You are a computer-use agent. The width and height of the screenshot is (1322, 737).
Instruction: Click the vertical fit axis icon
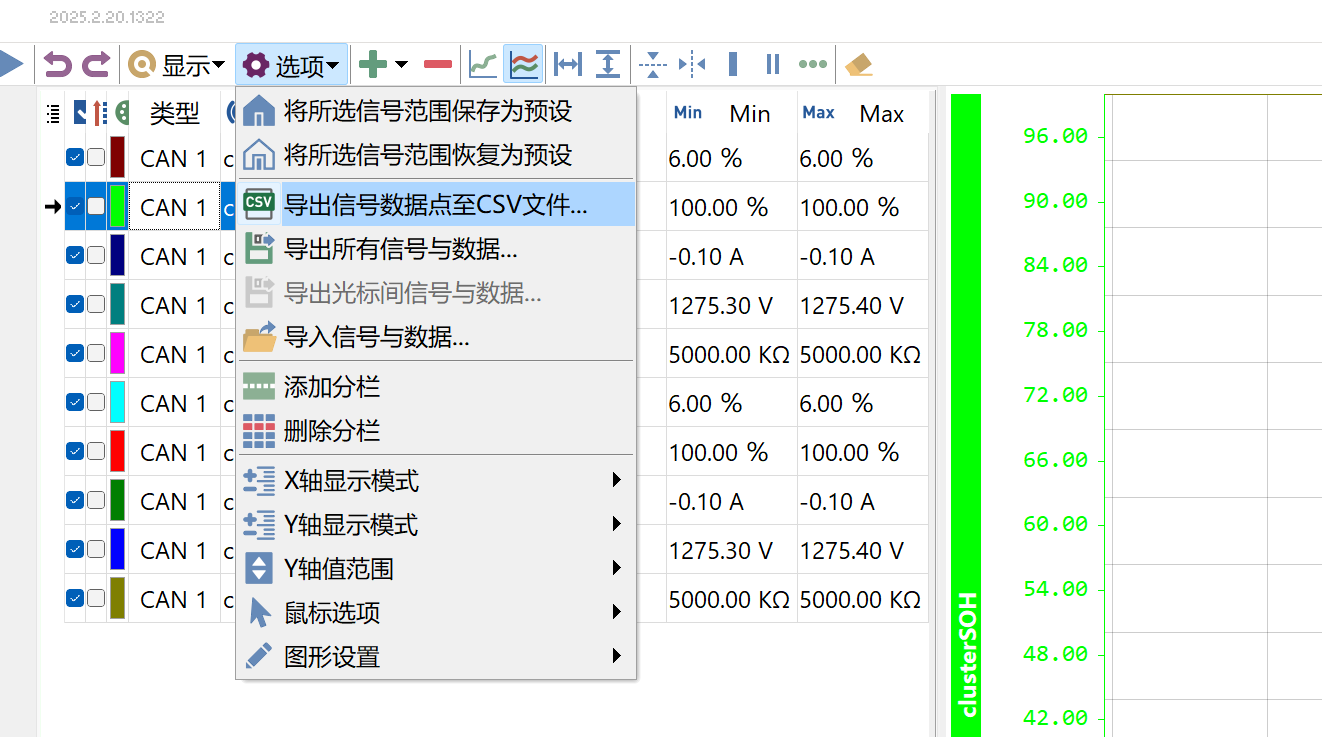click(x=607, y=63)
